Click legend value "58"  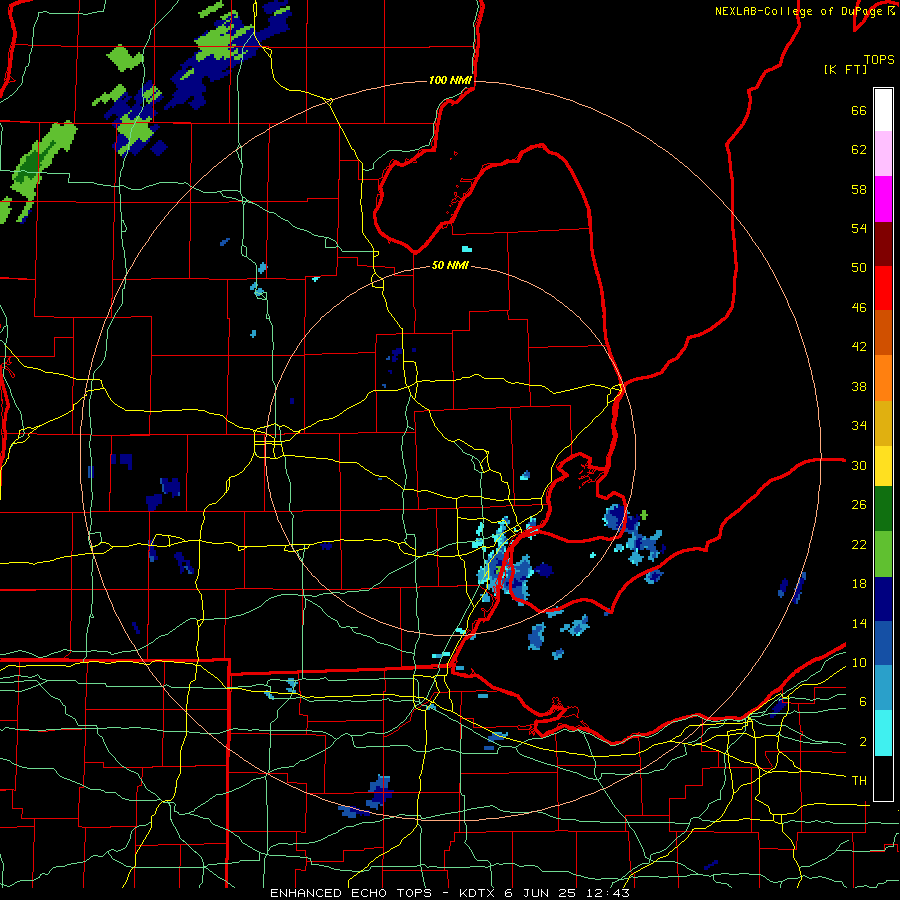pos(859,189)
